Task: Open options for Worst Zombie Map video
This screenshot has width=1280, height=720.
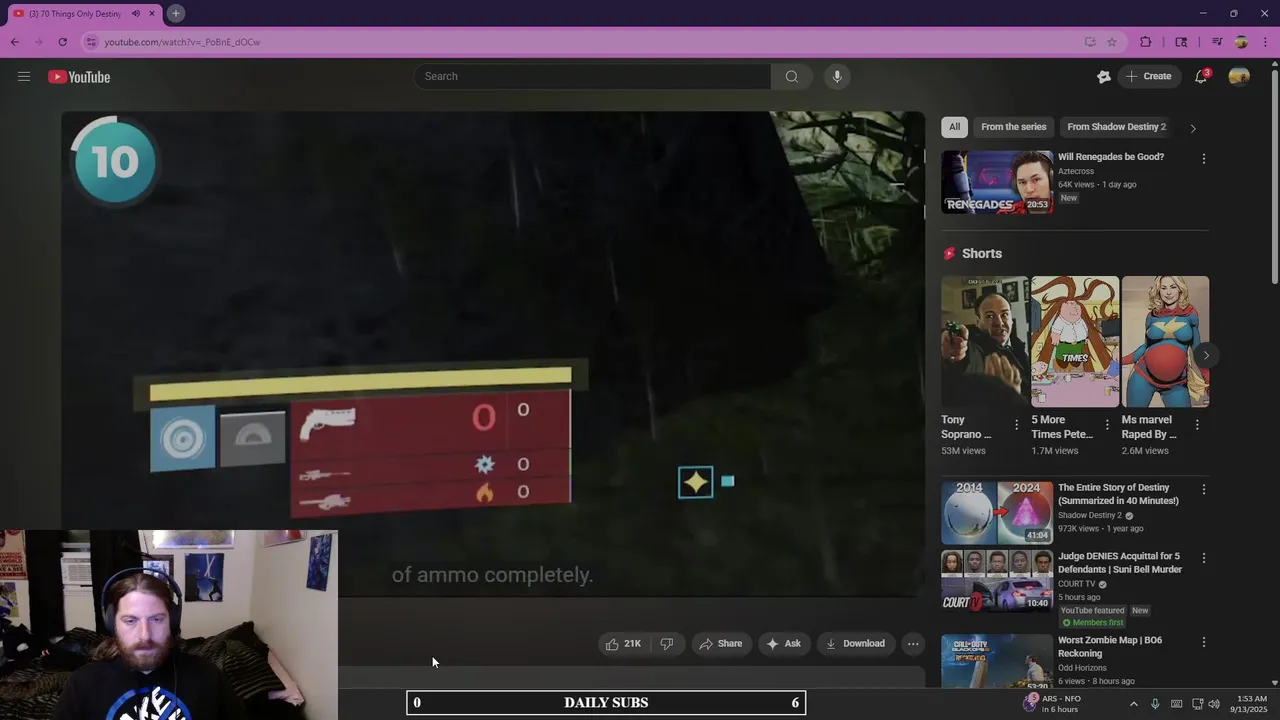Action: coord(1203,642)
